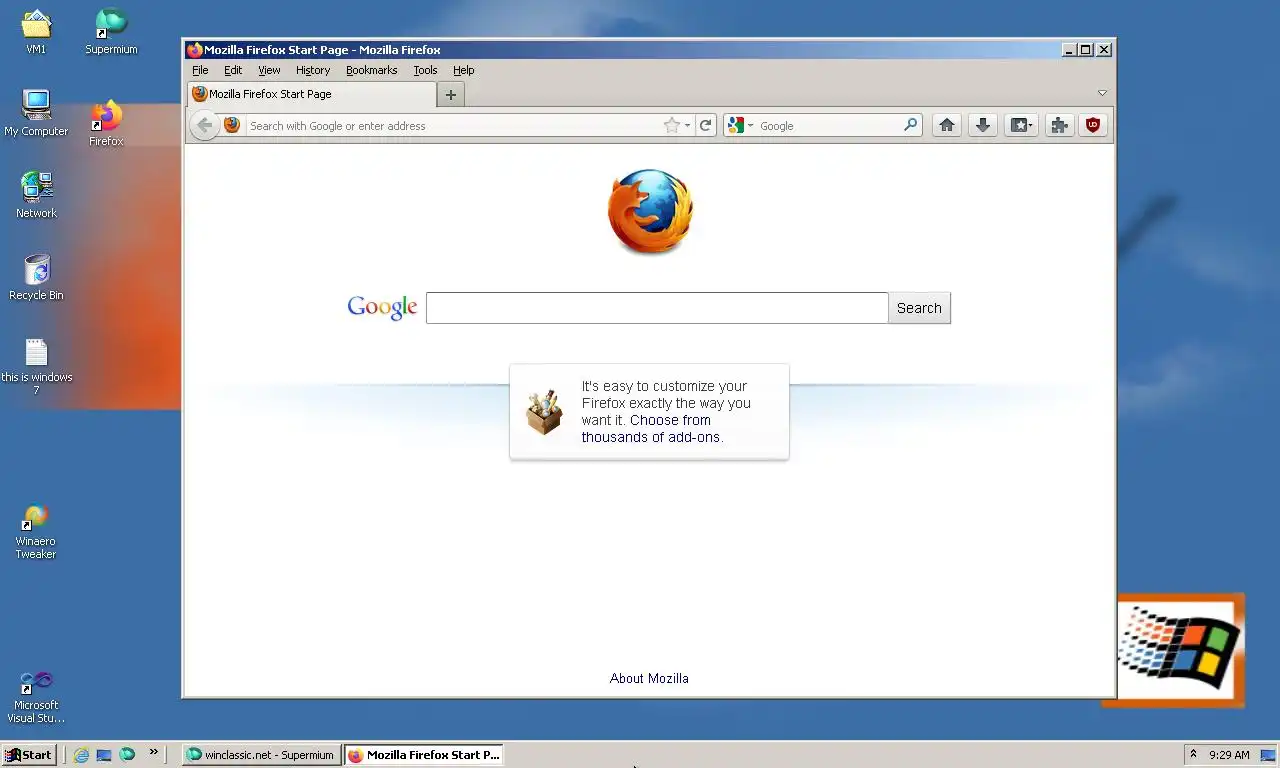Show bookmarks menu toolbar button
Image resolution: width=1280 pixels, height=768 pixels.
click(1021, 125)
